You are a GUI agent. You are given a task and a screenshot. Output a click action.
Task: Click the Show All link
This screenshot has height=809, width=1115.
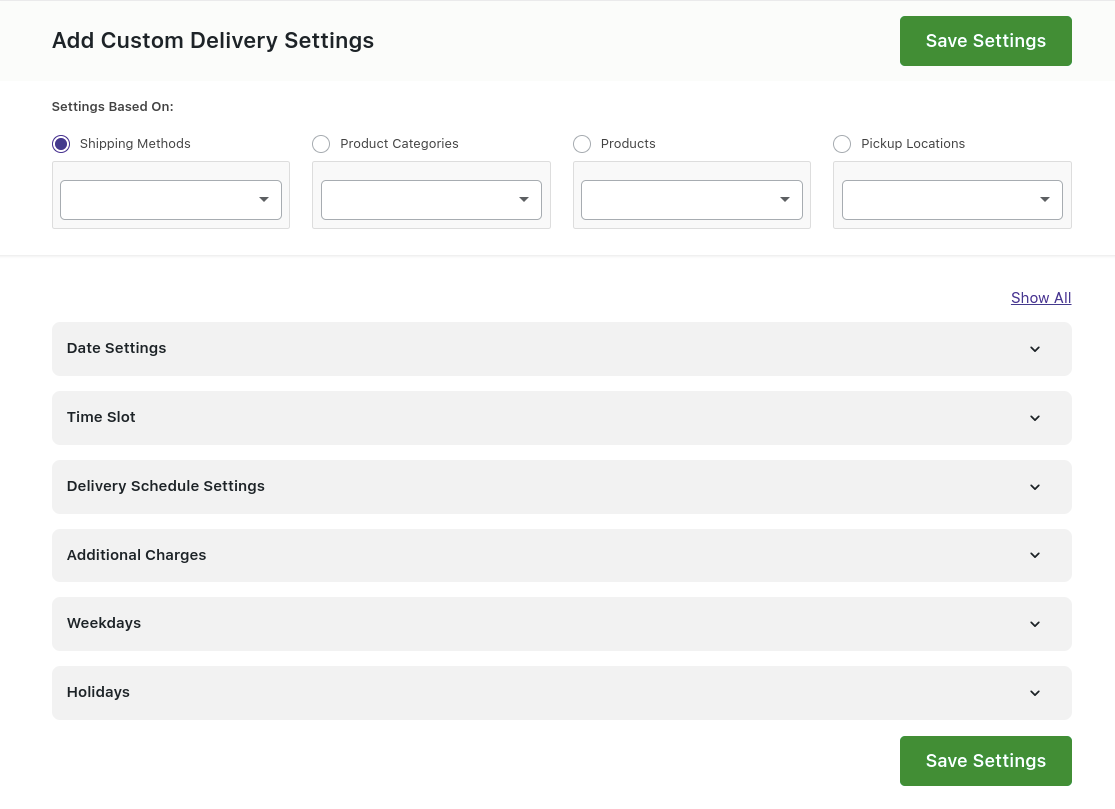click(x=1041, y=298)
